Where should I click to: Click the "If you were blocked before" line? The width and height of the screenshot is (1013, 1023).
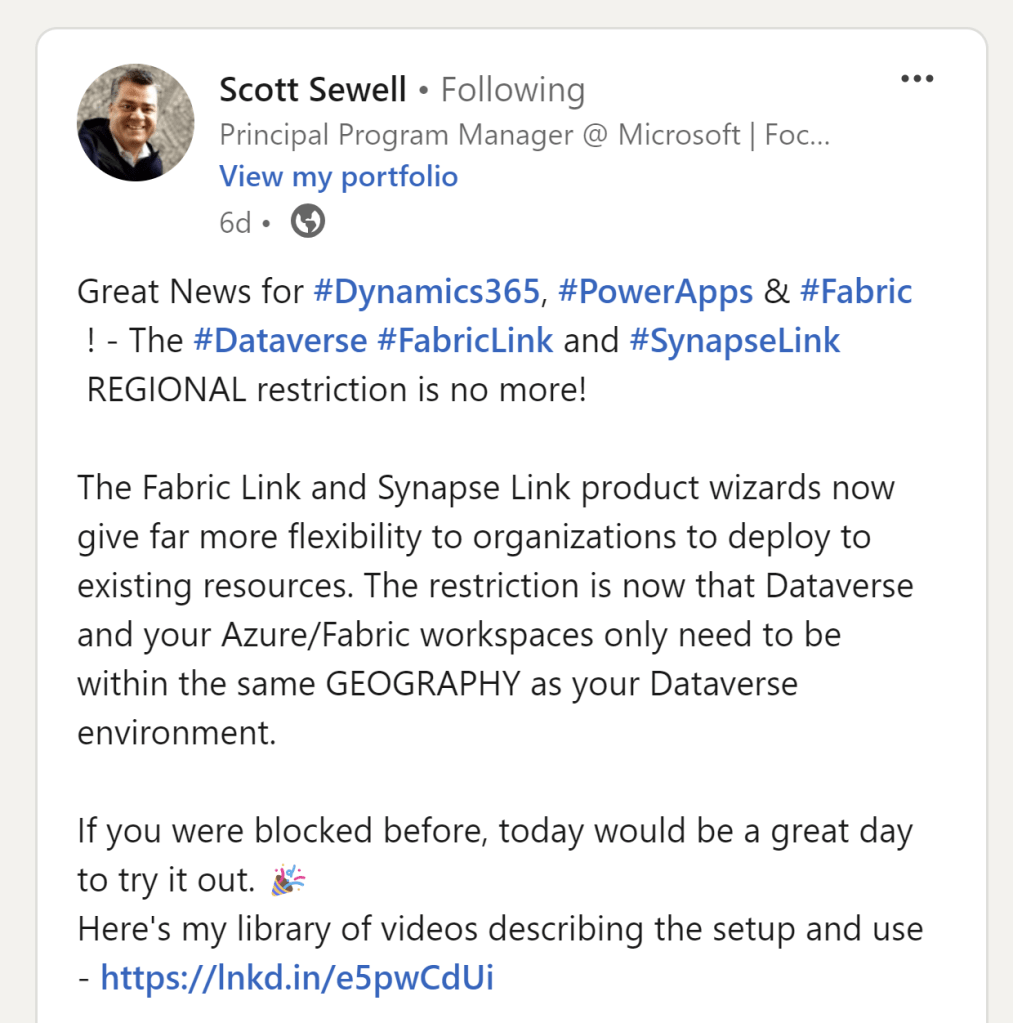pos(494,832)
